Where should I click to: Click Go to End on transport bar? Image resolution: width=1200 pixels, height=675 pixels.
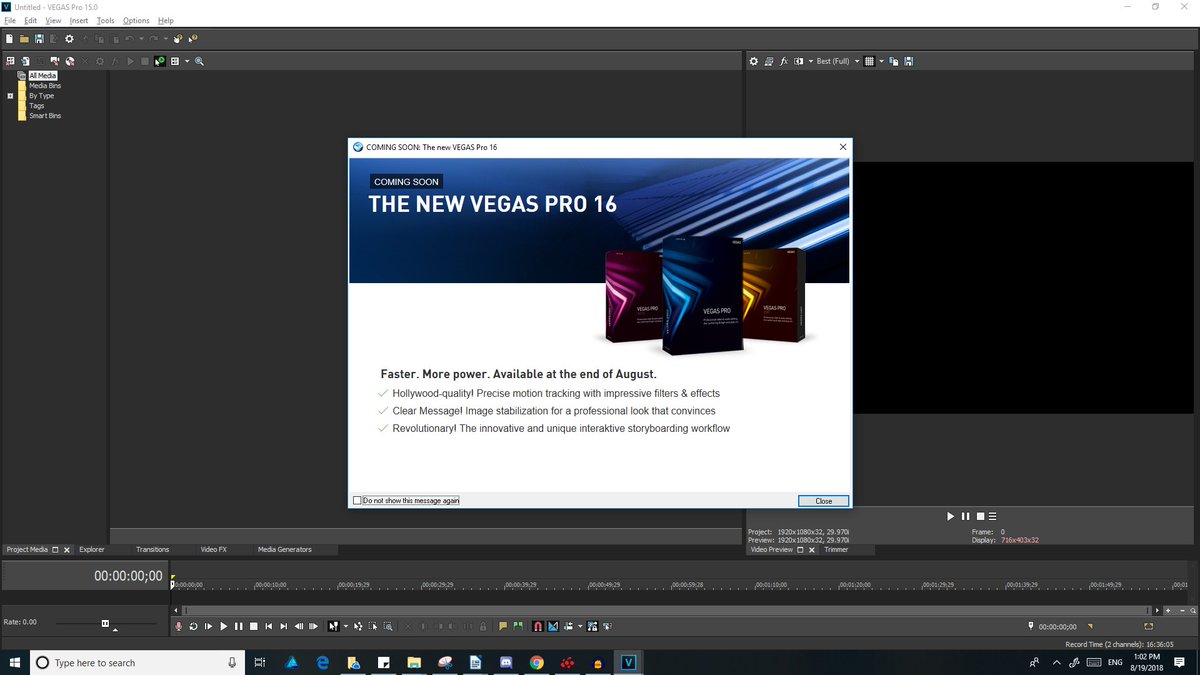283,626
